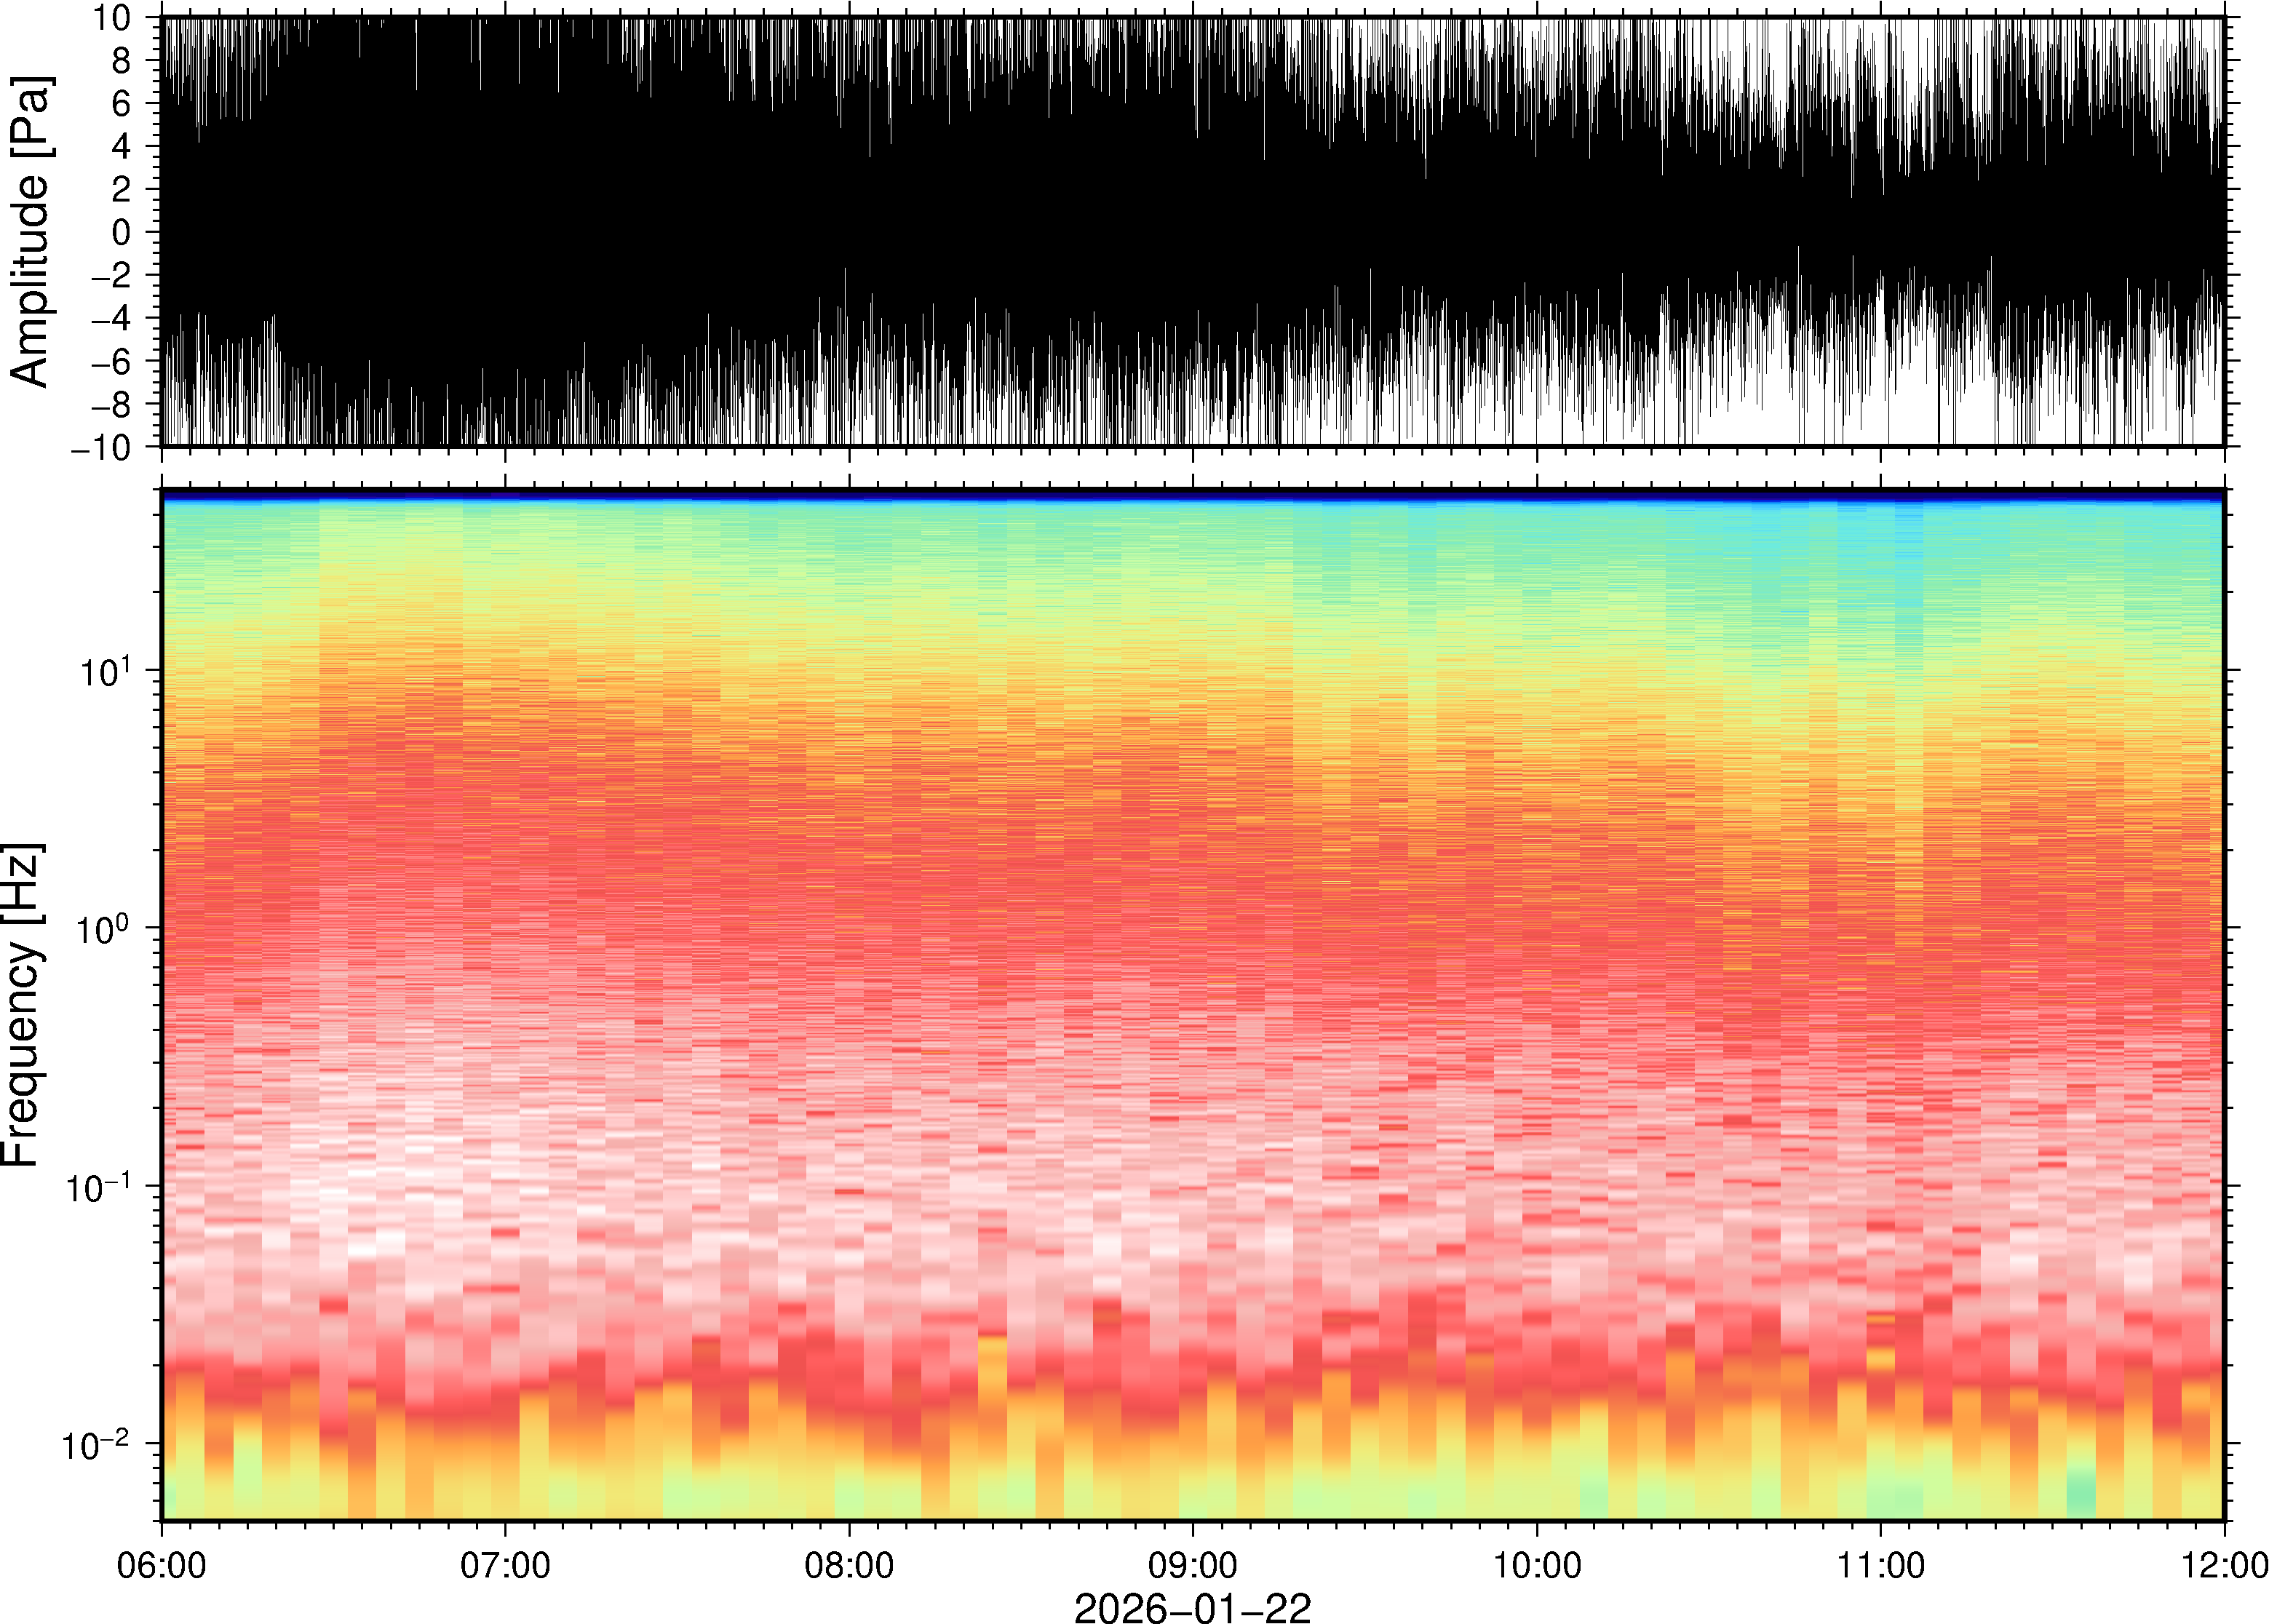Click the 2026-01-22 date label

1192,1607
